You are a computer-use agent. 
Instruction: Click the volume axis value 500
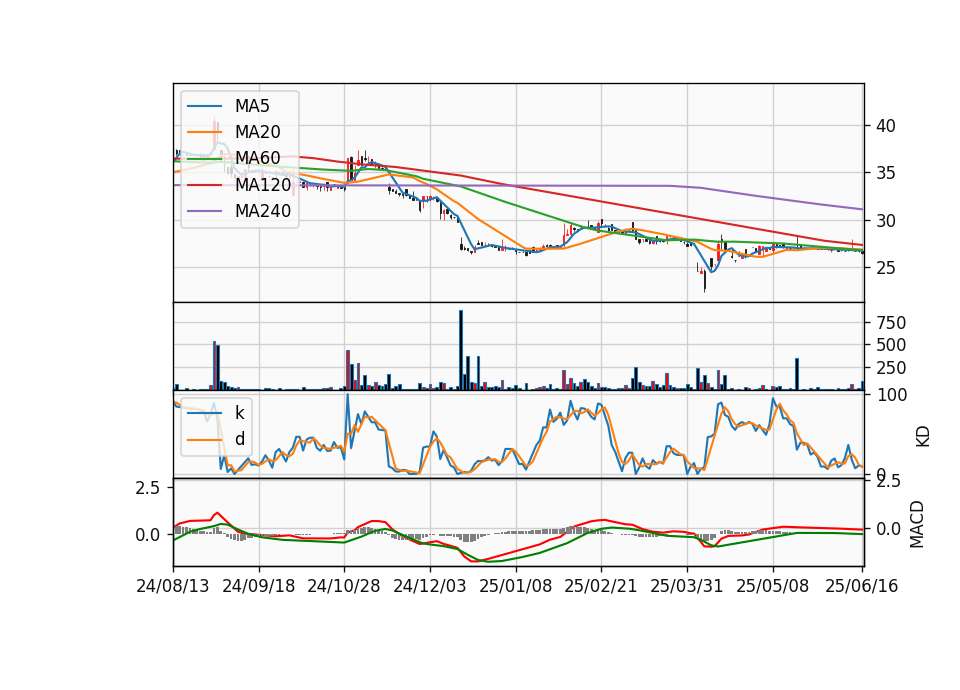[x=891, y=345]
